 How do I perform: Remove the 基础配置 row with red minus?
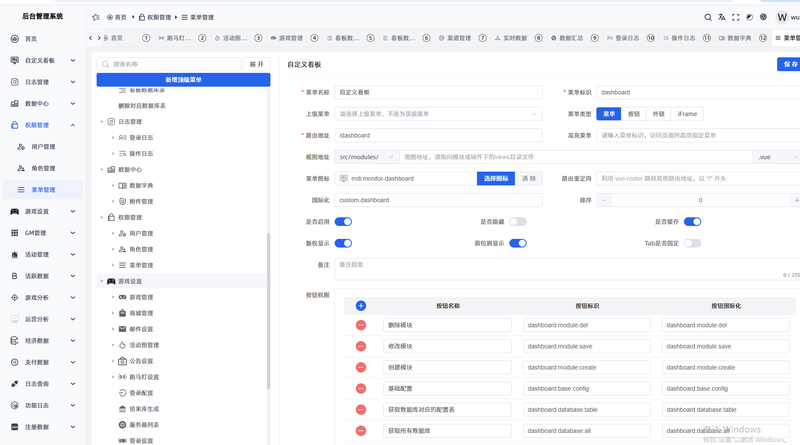[361, 388]
